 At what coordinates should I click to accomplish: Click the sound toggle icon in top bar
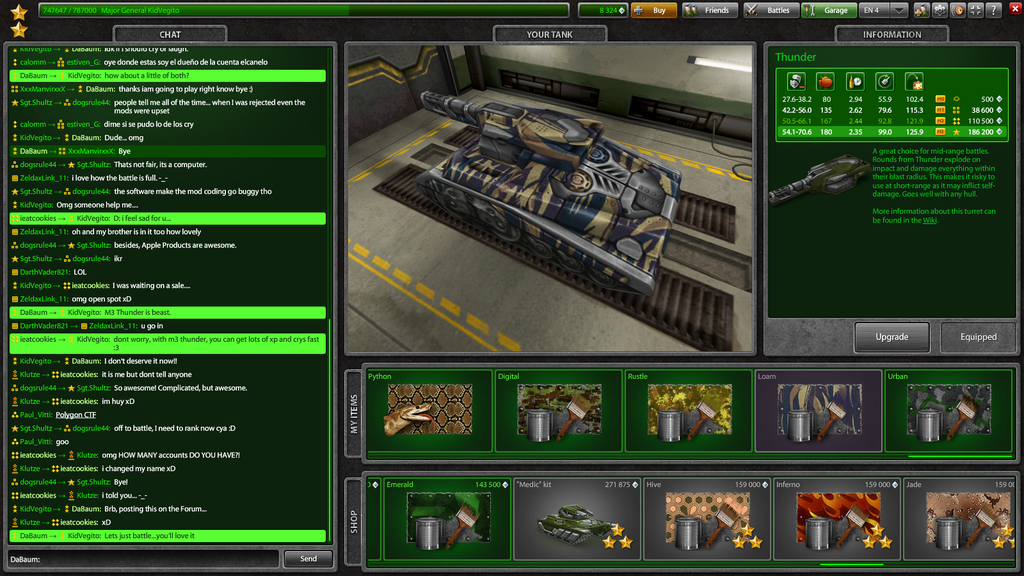[x=957, y=10]
